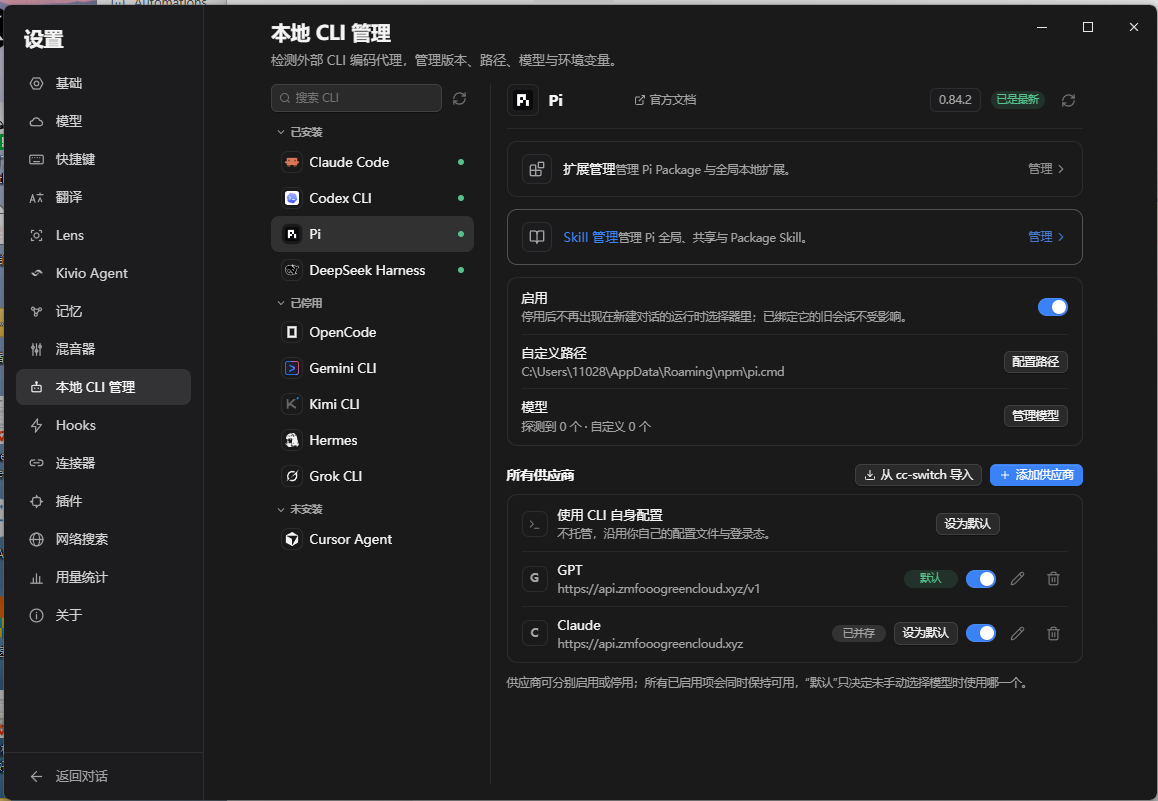Viewport: 1158px width, 801px height.
Task: Click the Kimi CLI icon
Action: (x=292, y=404)
